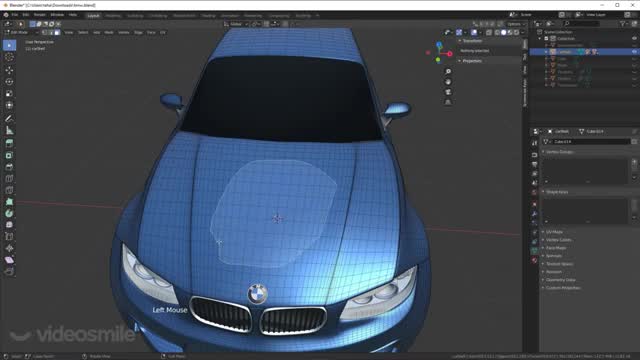This screenshot has height=360, width=640.
Task: Collapse the Transform panel in sidebar
Action: pyautogui.click(x=472, y=41)
